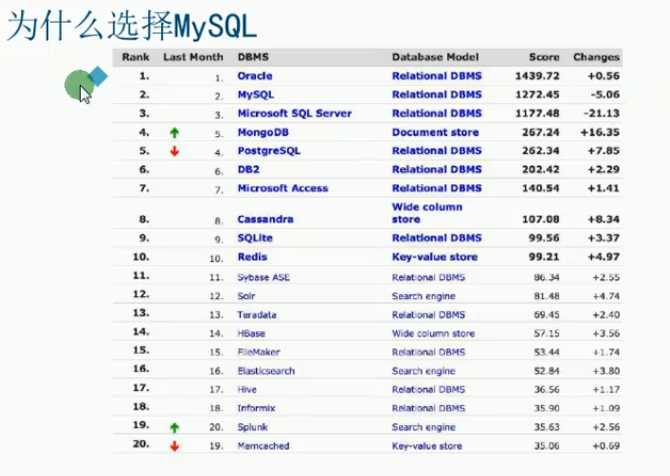
Task: Open the Hive link
Action: click(247, 390)
